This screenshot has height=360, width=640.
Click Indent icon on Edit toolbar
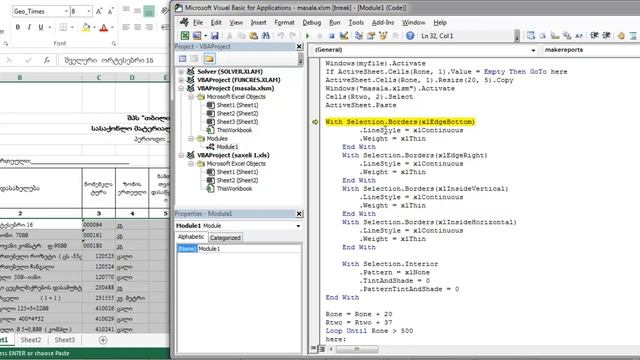coord(594,36)
